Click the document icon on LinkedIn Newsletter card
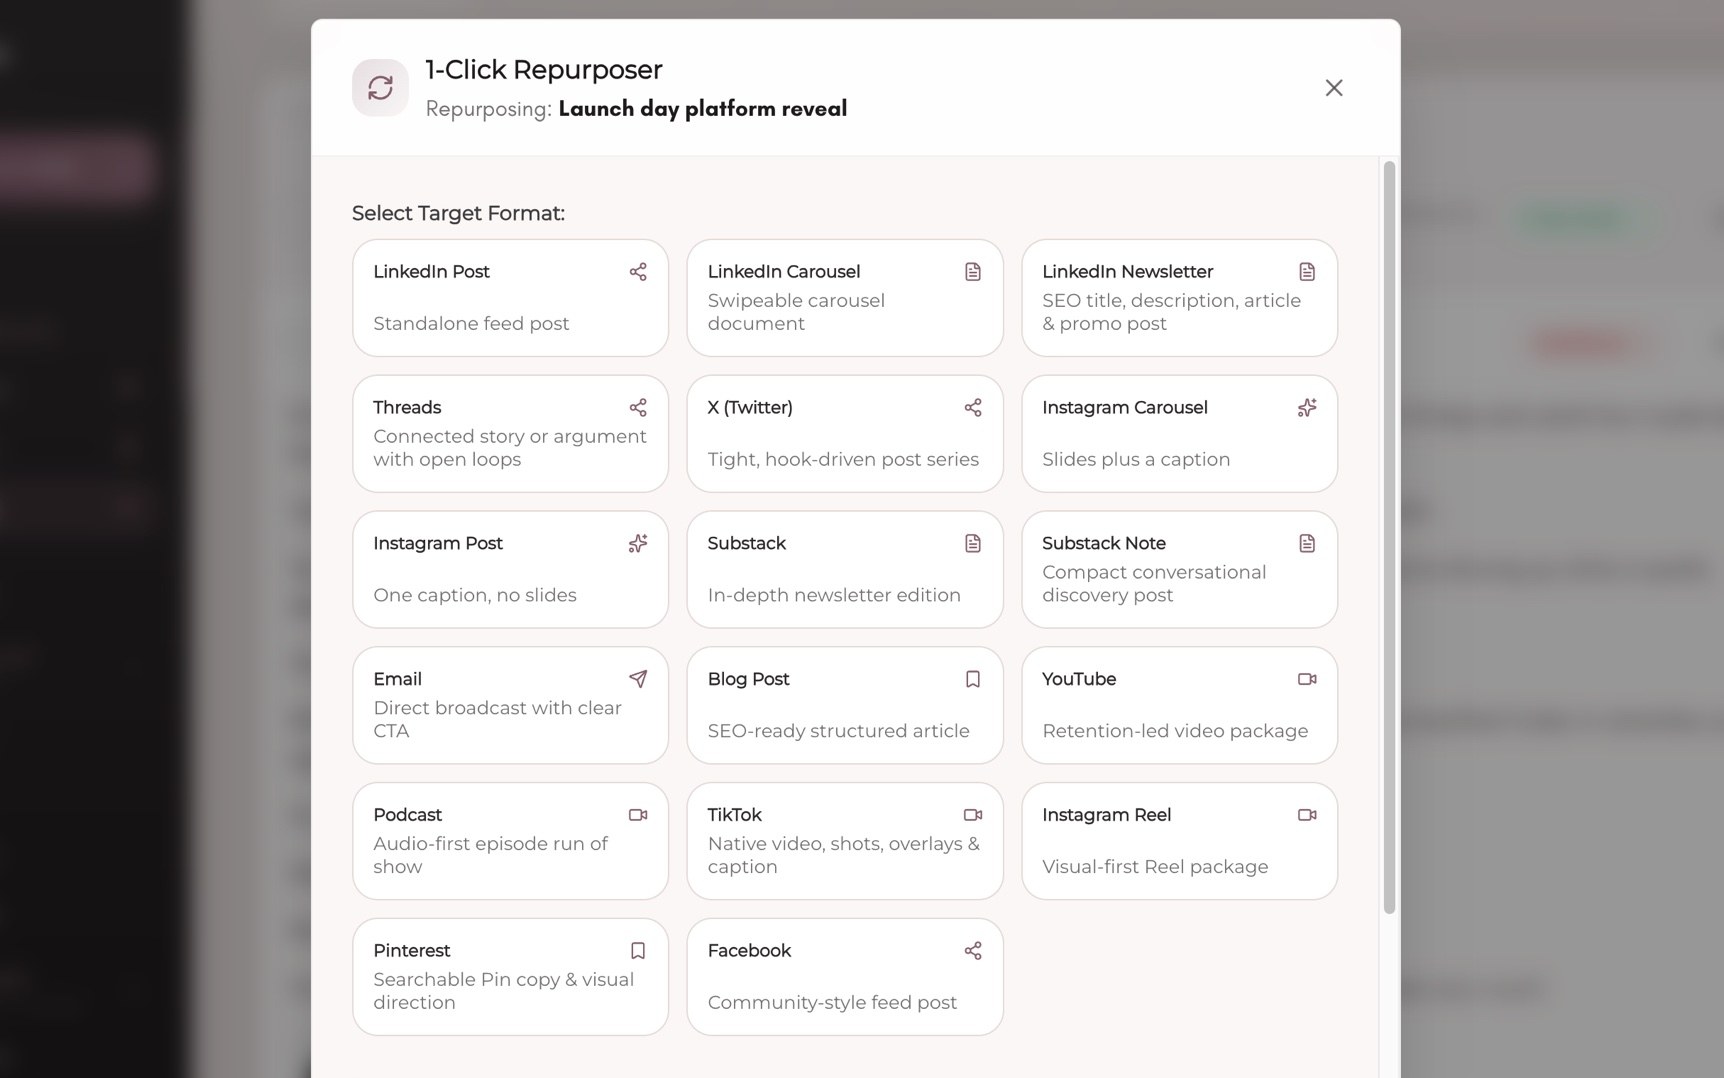The width and height of the screenshot is (1724, 1078). click(x=1307, y=272)
